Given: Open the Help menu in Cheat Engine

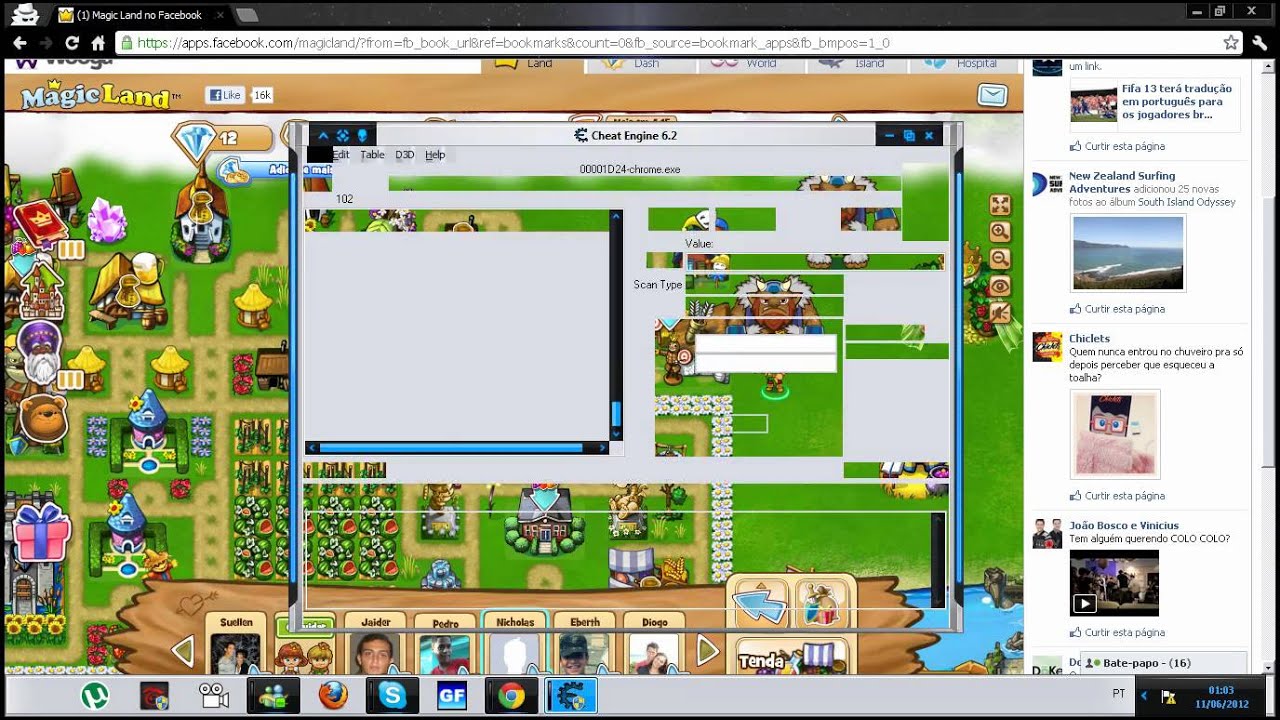Looking at the screenshot, I should click(x=435, y=155).
